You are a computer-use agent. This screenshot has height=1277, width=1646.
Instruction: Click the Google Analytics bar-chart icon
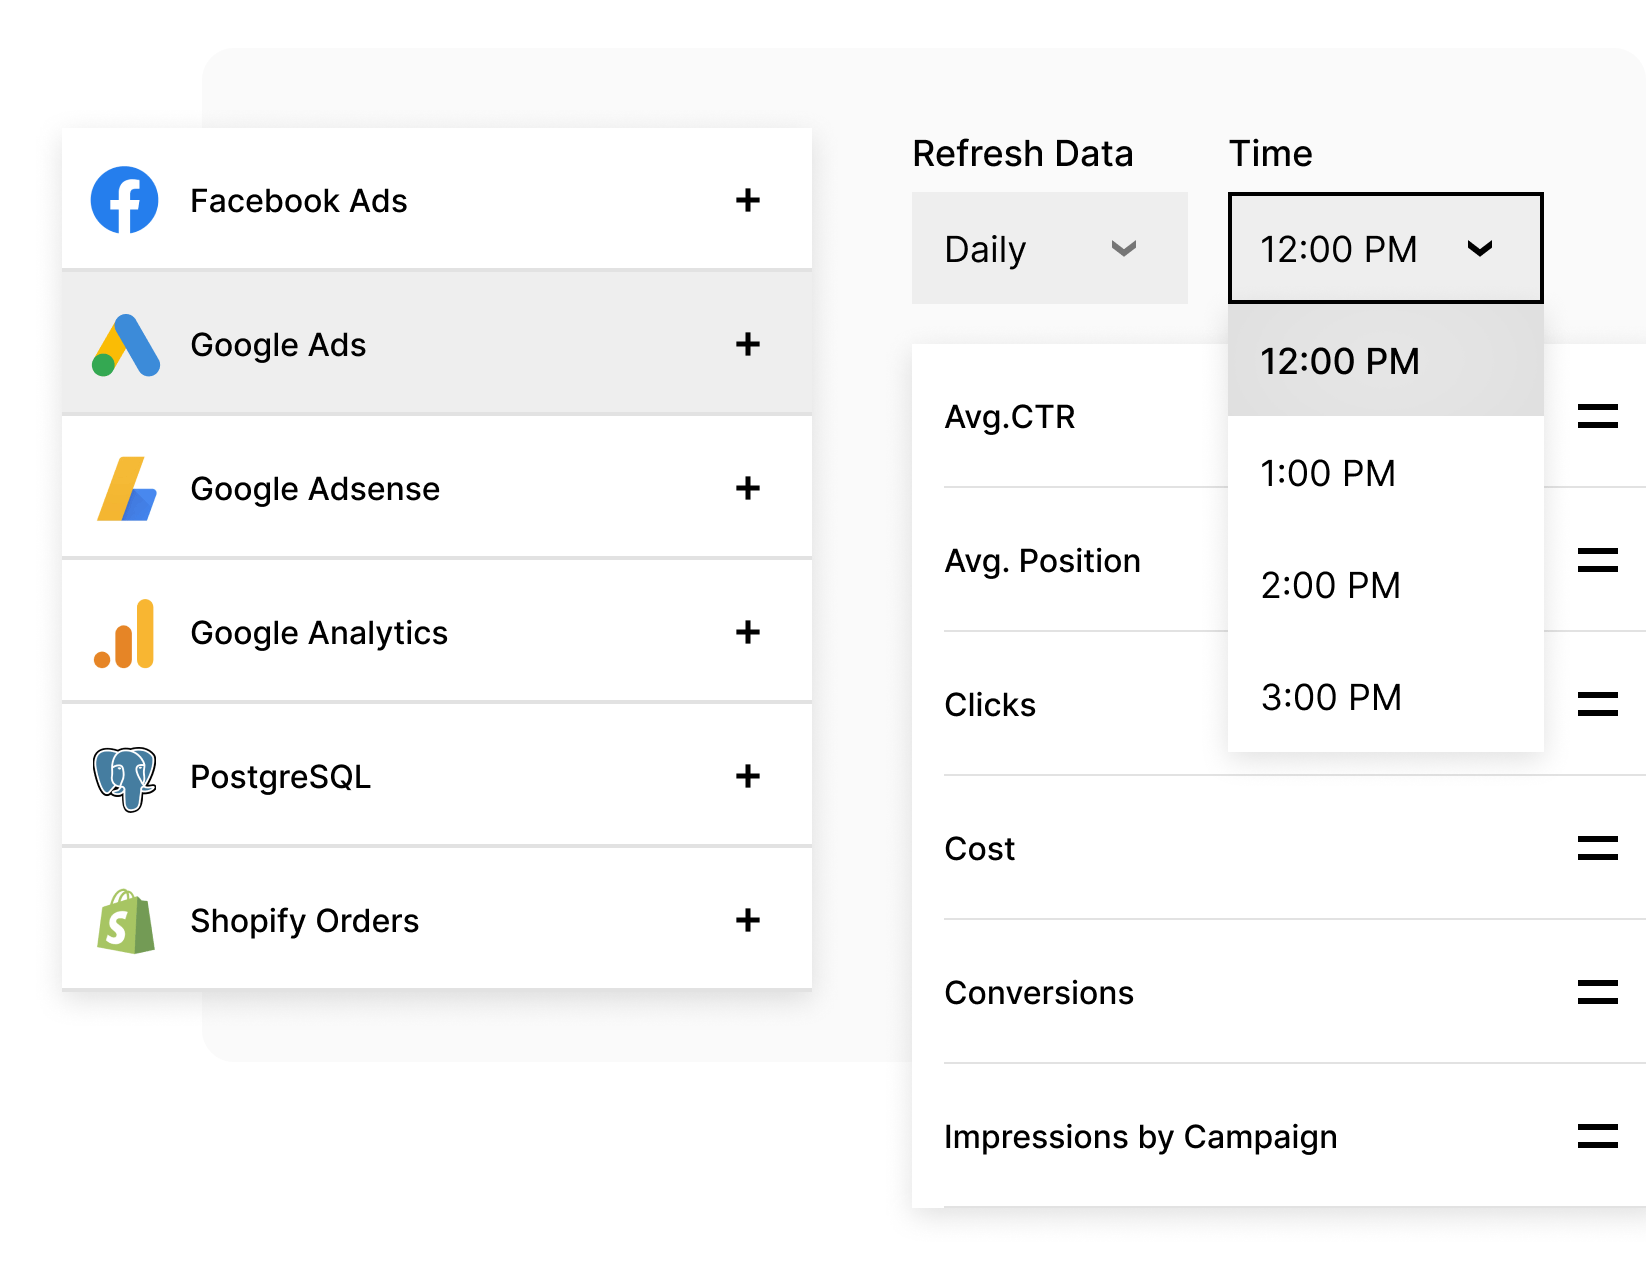[x=124, y=633]
